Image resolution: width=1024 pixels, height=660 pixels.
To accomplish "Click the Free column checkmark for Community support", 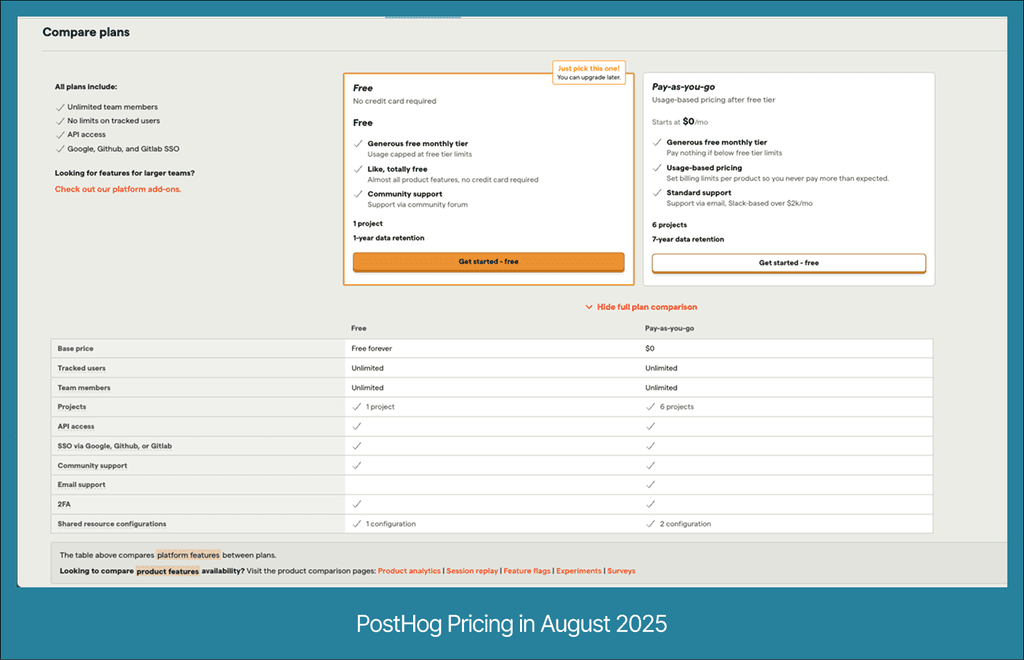I will tap(357, 465).
